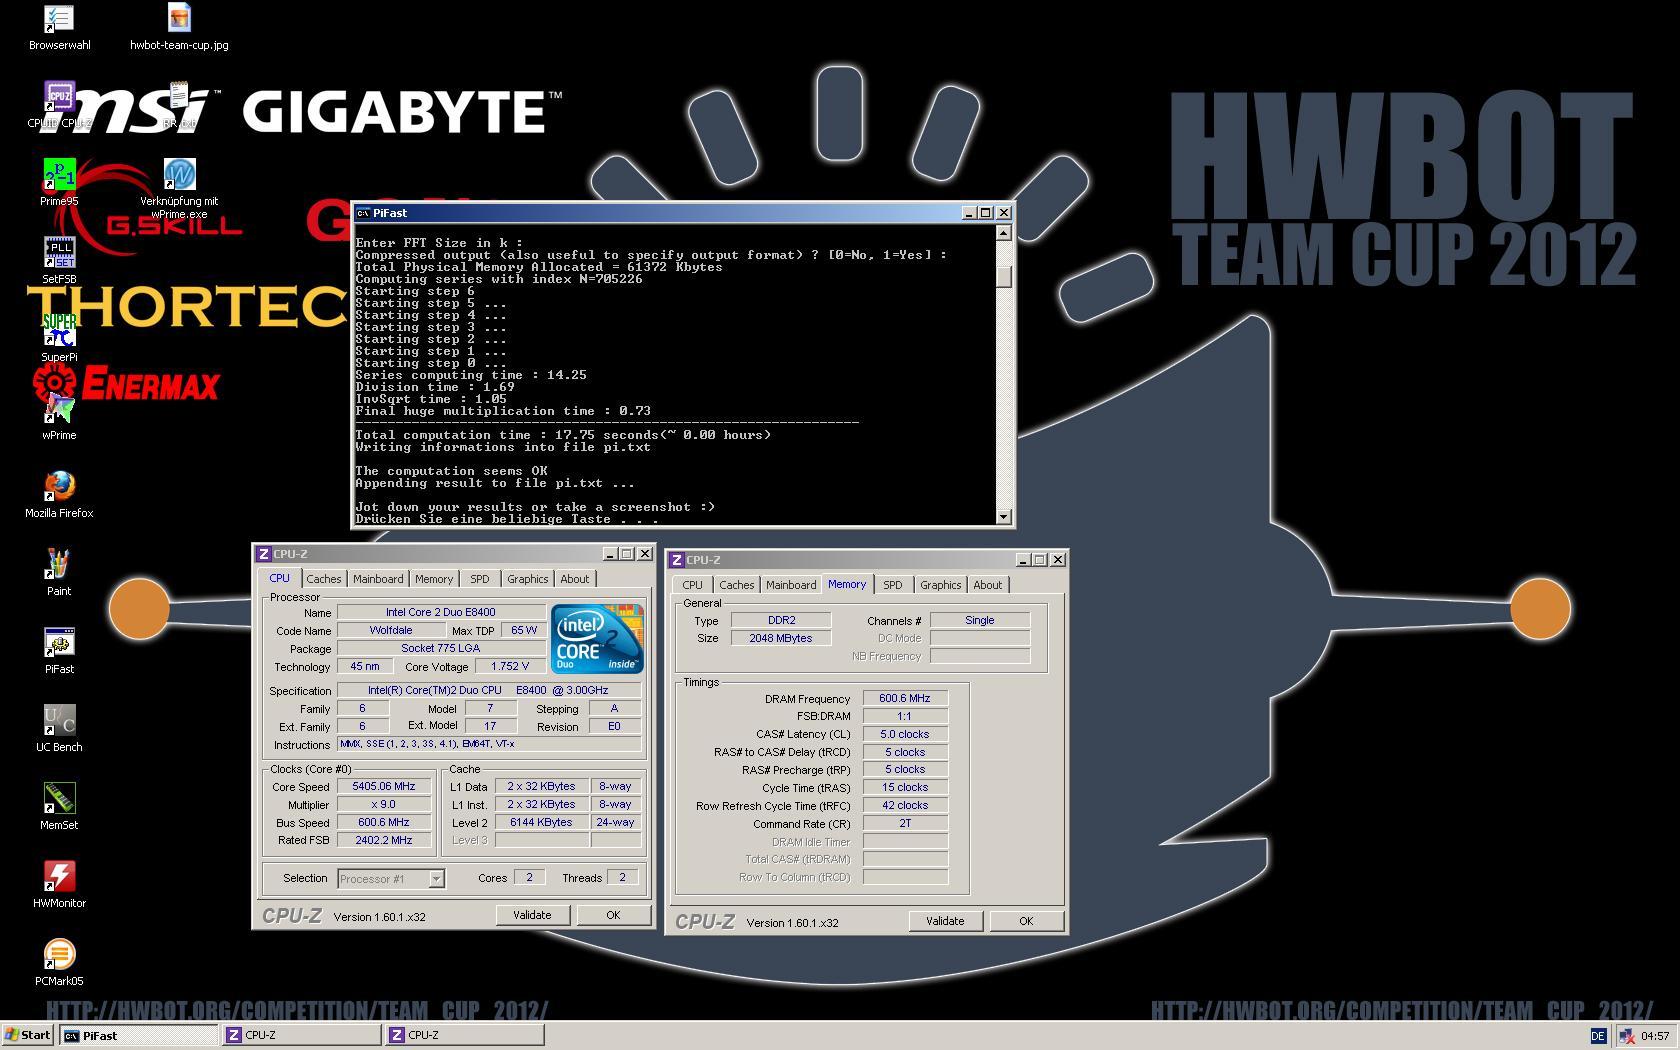Launch the MemSet desktop icon
The image size is (1680, 1050).
(59, 807)
